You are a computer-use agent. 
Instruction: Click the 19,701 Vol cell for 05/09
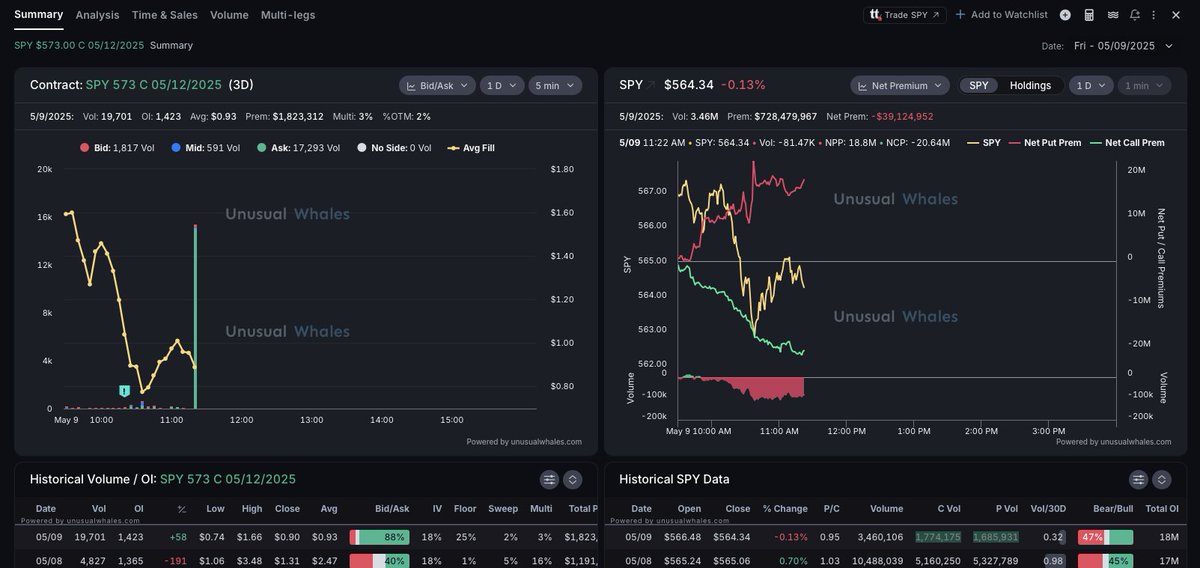[x=90, y=537]
